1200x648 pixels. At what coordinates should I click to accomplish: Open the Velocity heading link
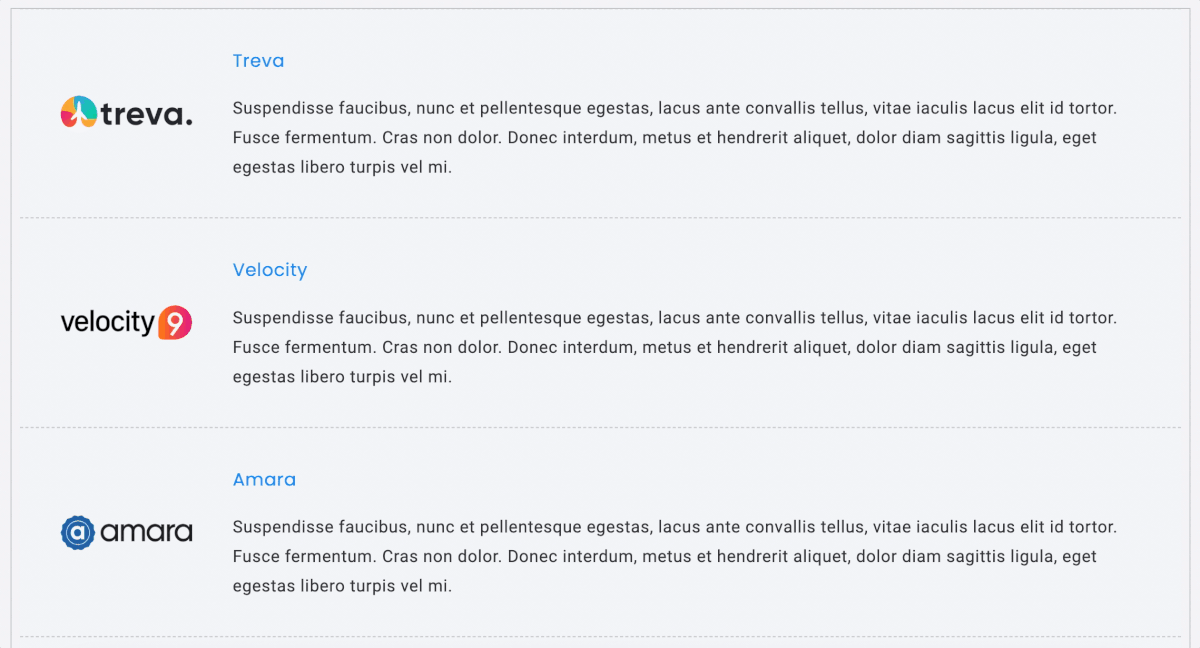click(270, 270)
